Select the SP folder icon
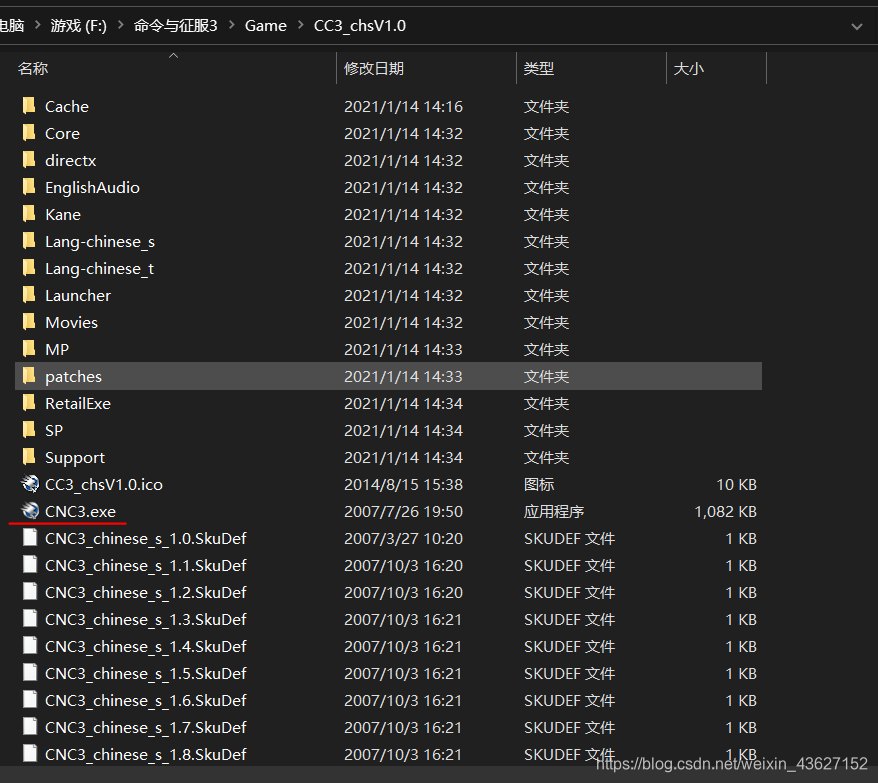Screen dimensions: 878x783 click(x=29, y=430)
